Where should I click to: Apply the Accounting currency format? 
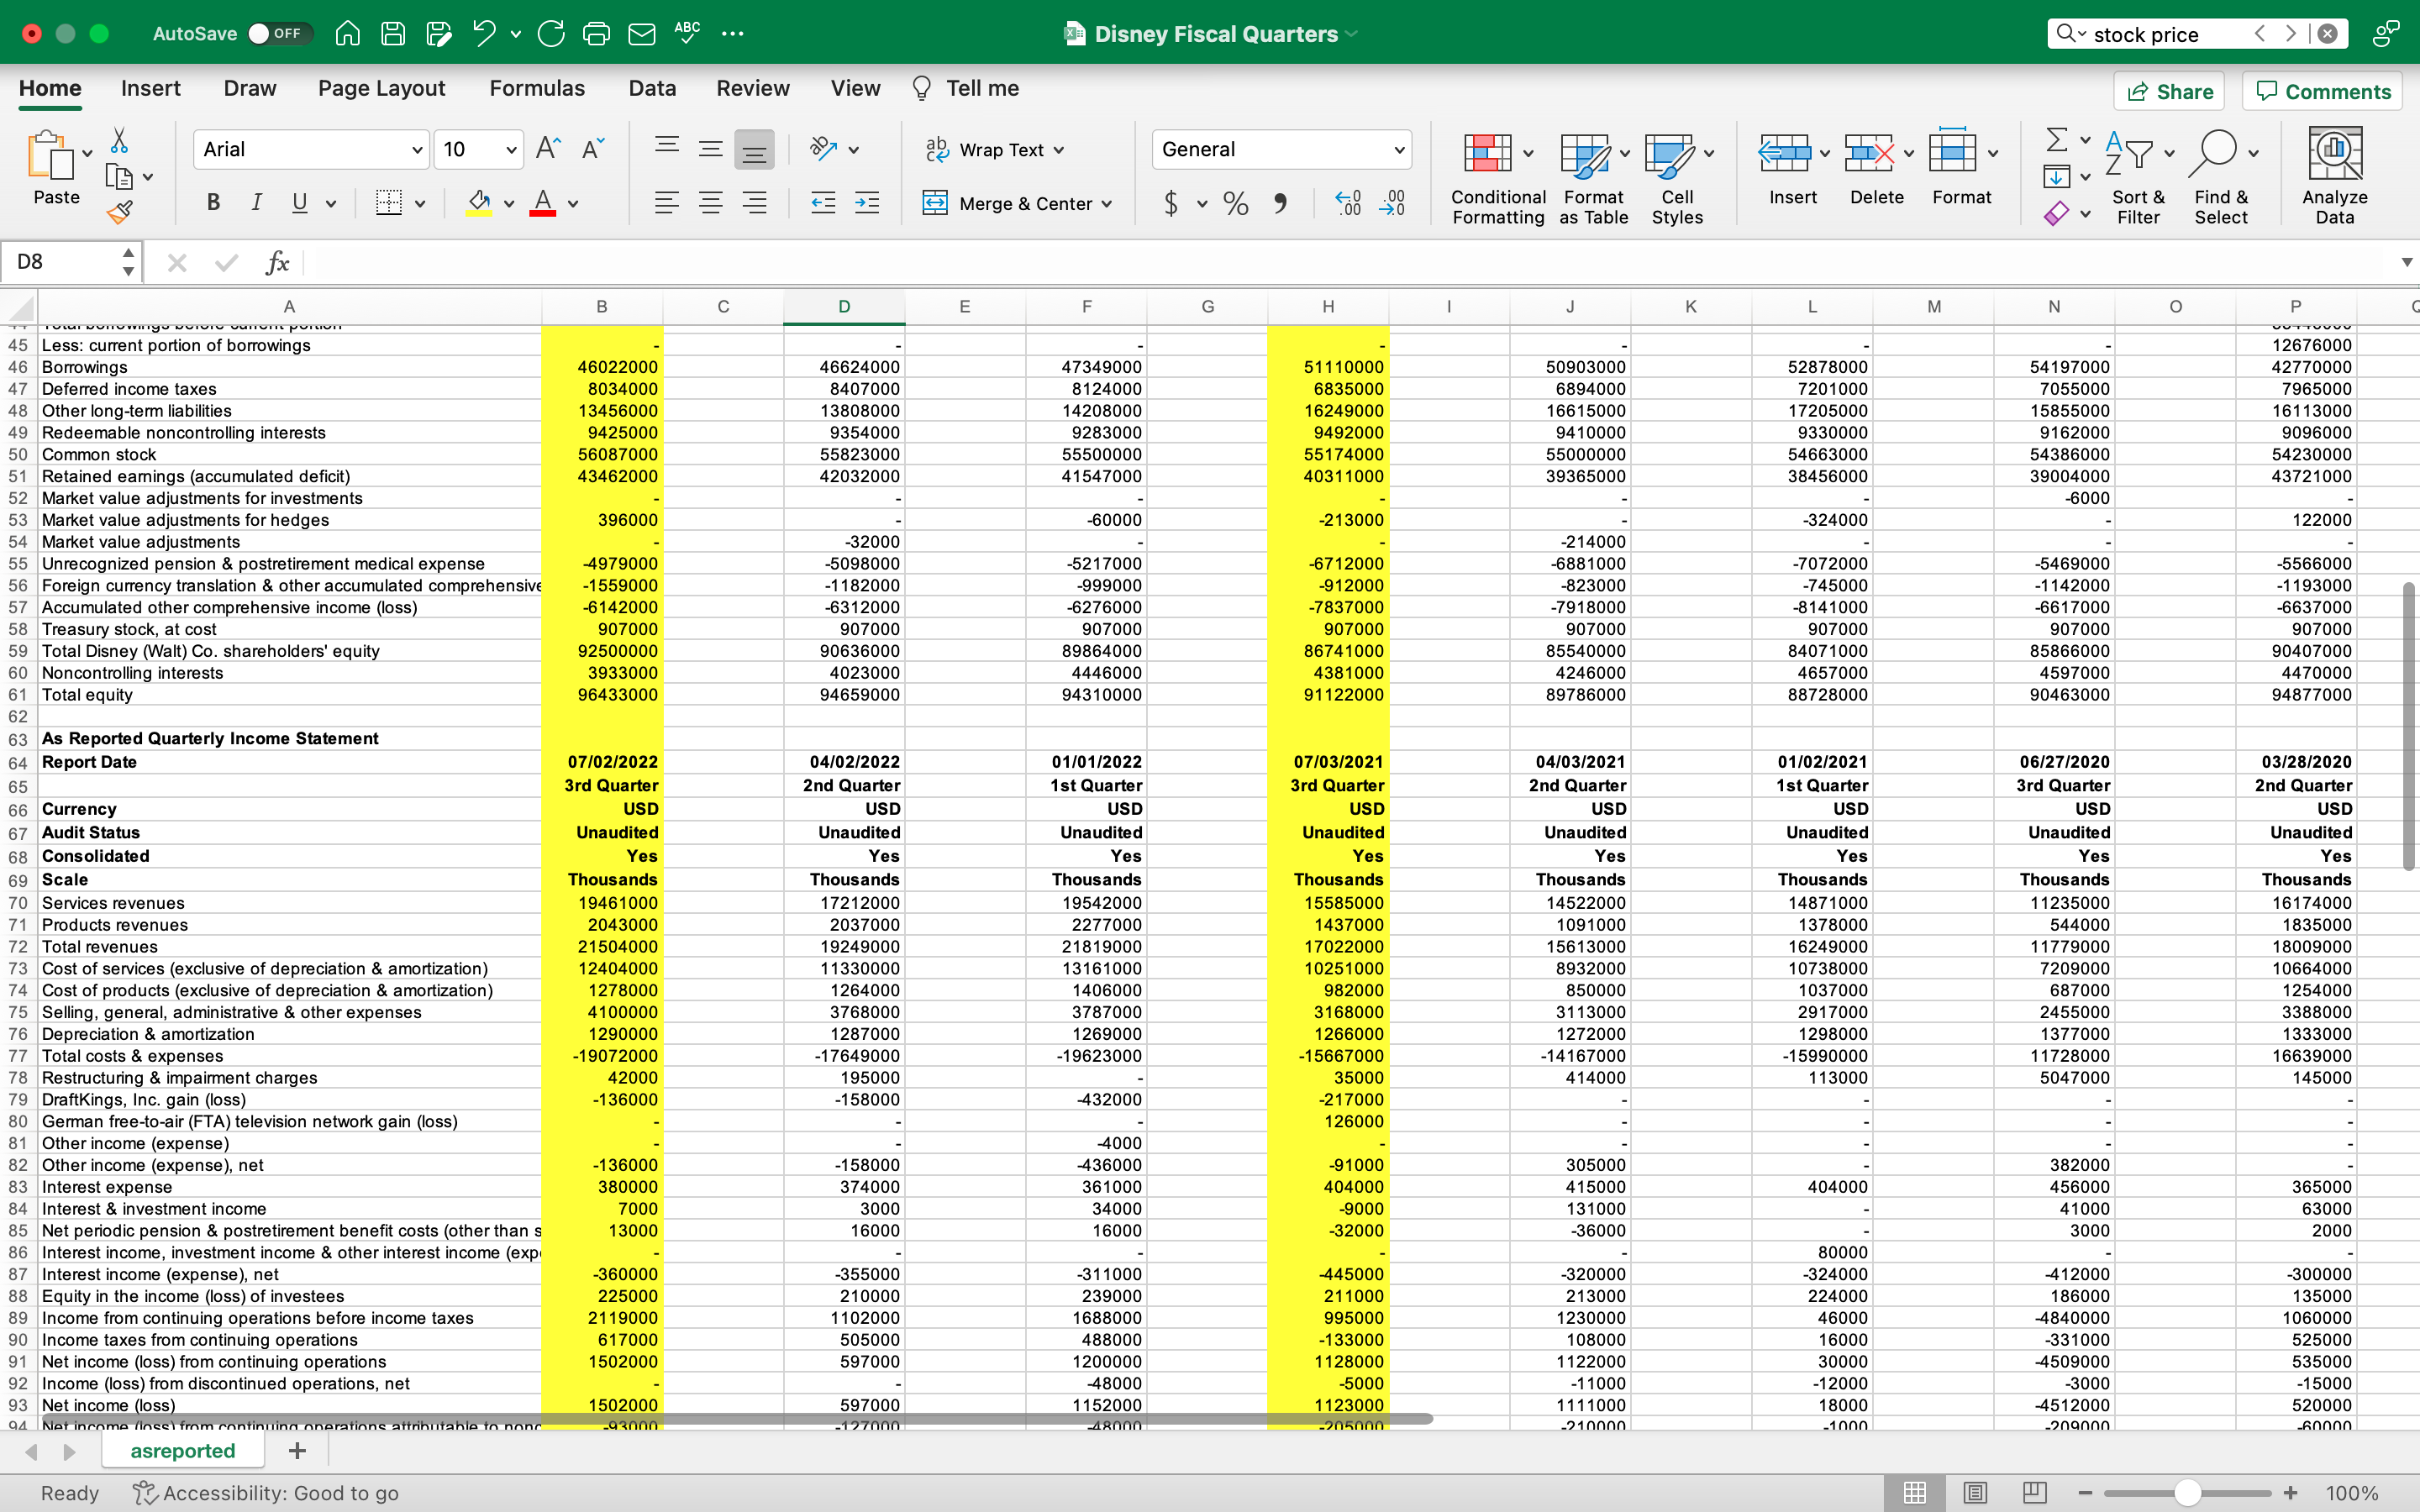(x=1173, y=203)
